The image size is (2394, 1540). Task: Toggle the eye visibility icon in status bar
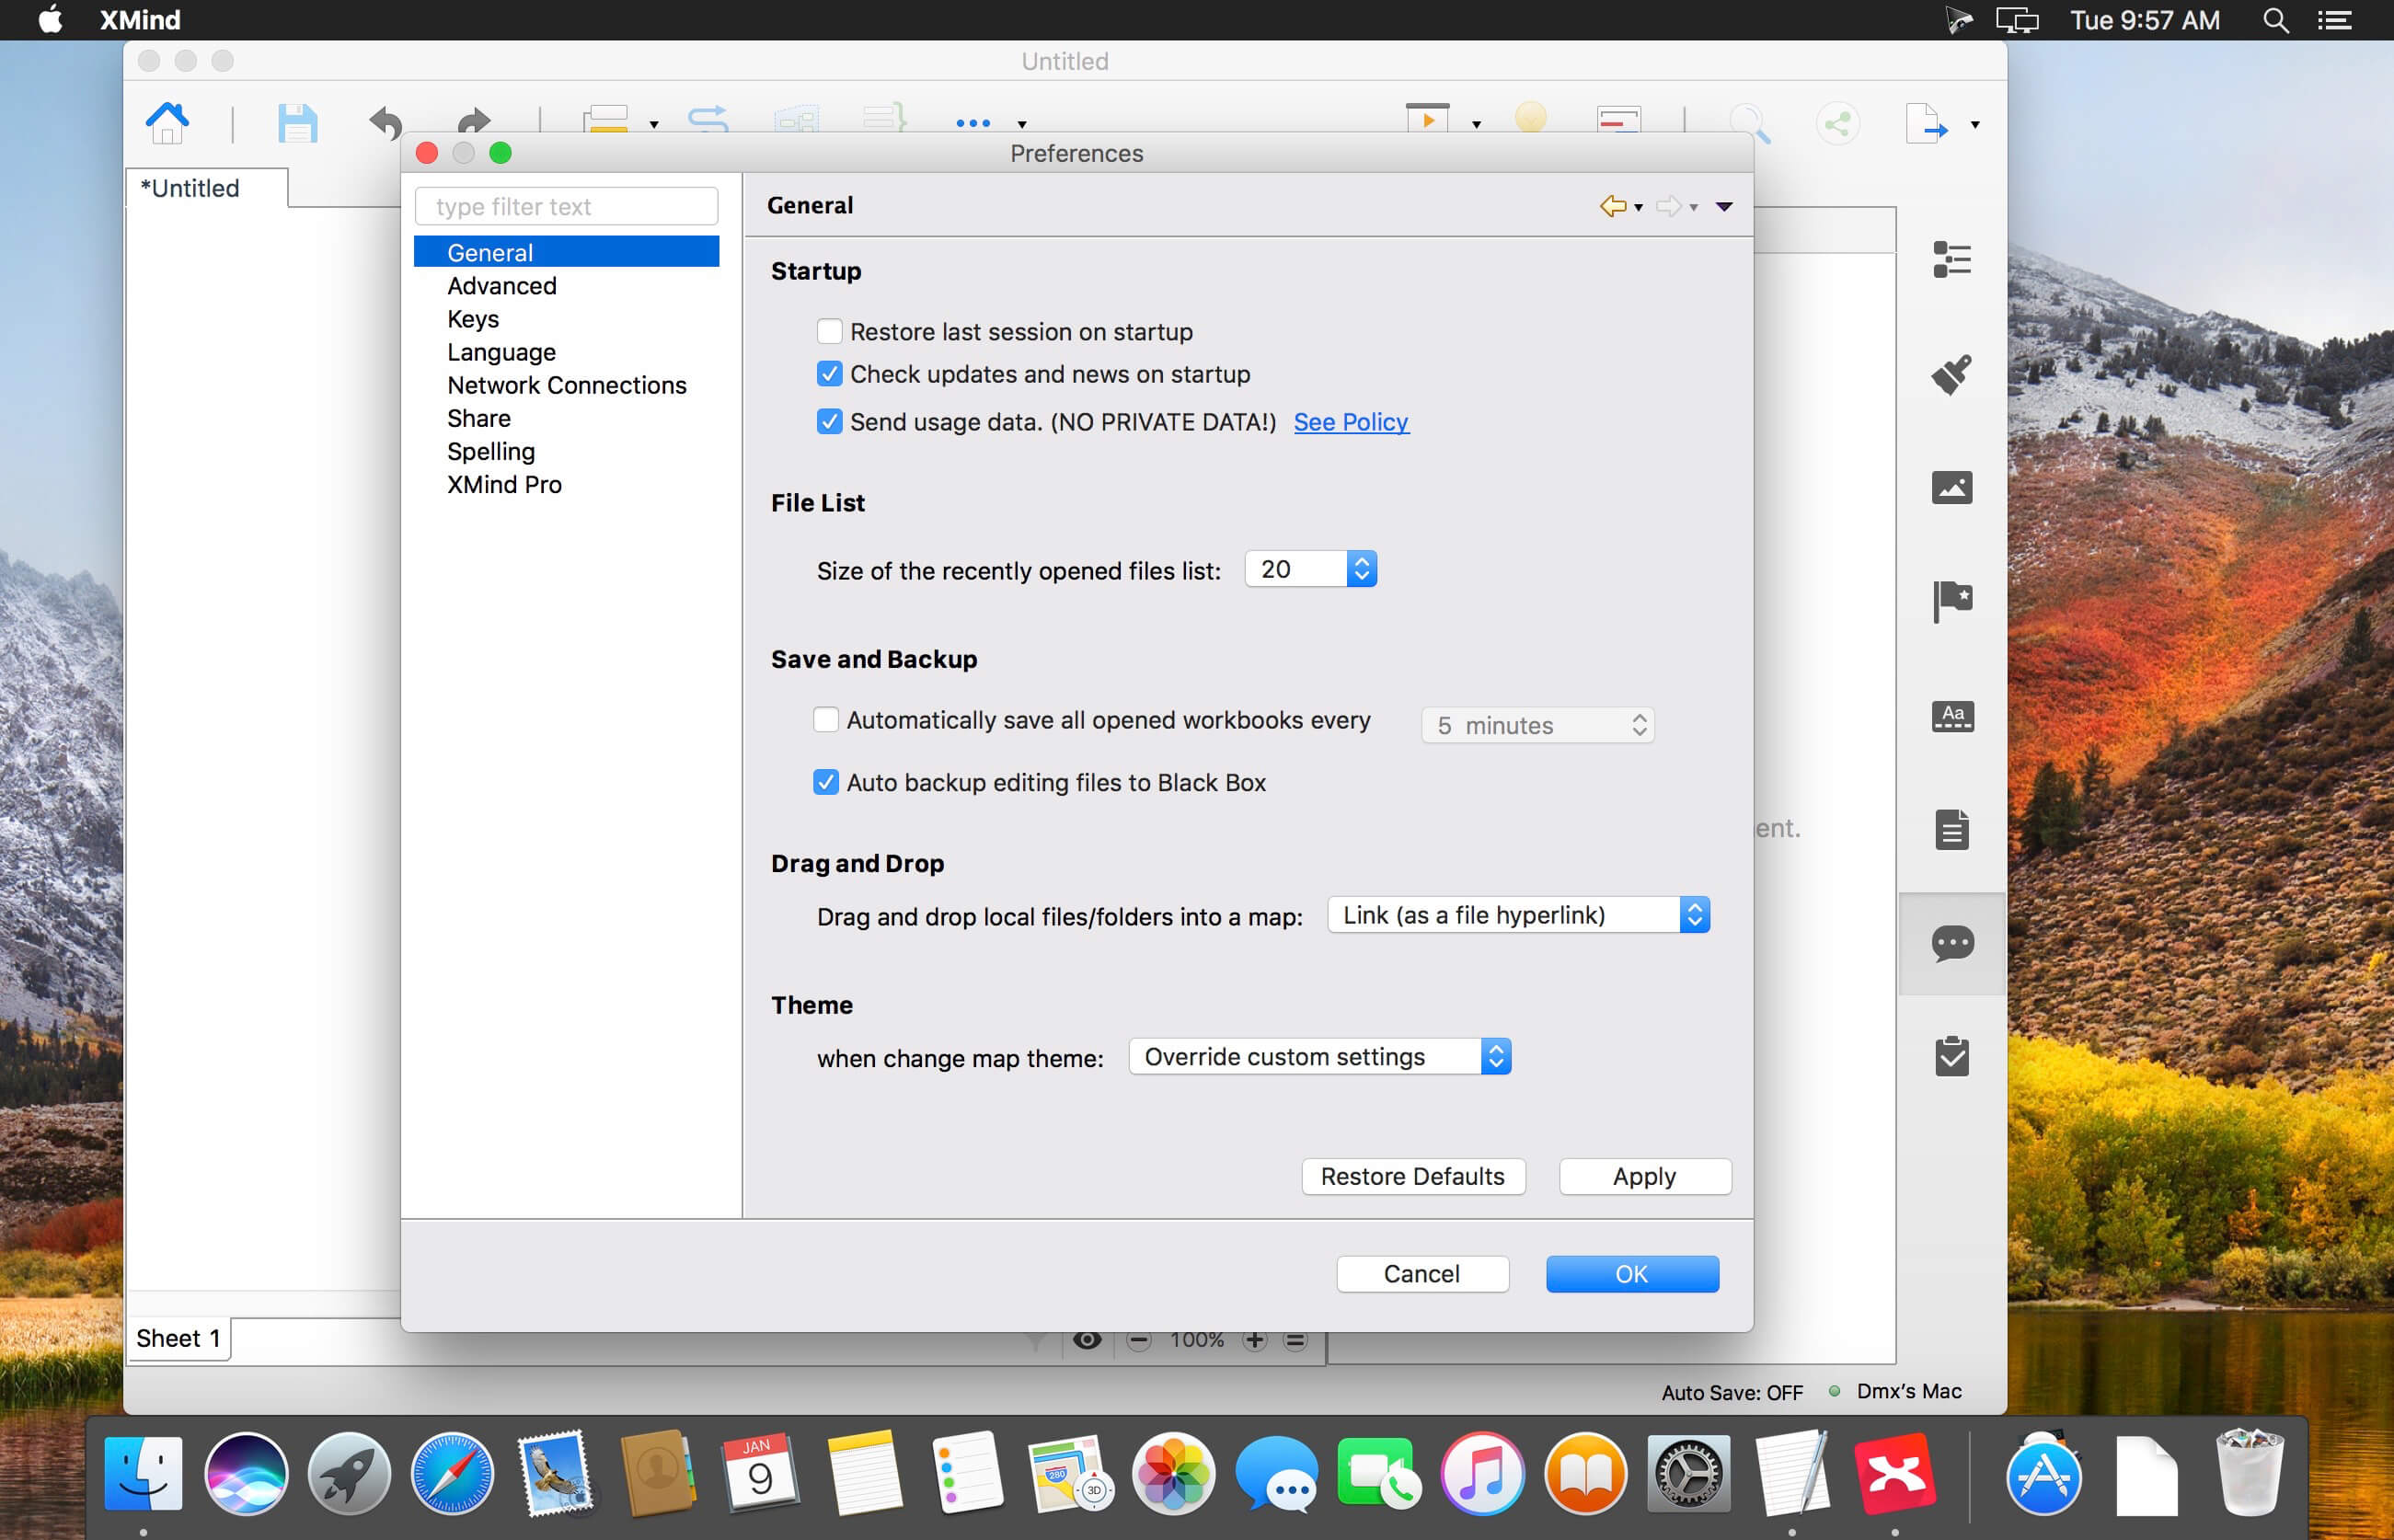tap(1087, 1340)
